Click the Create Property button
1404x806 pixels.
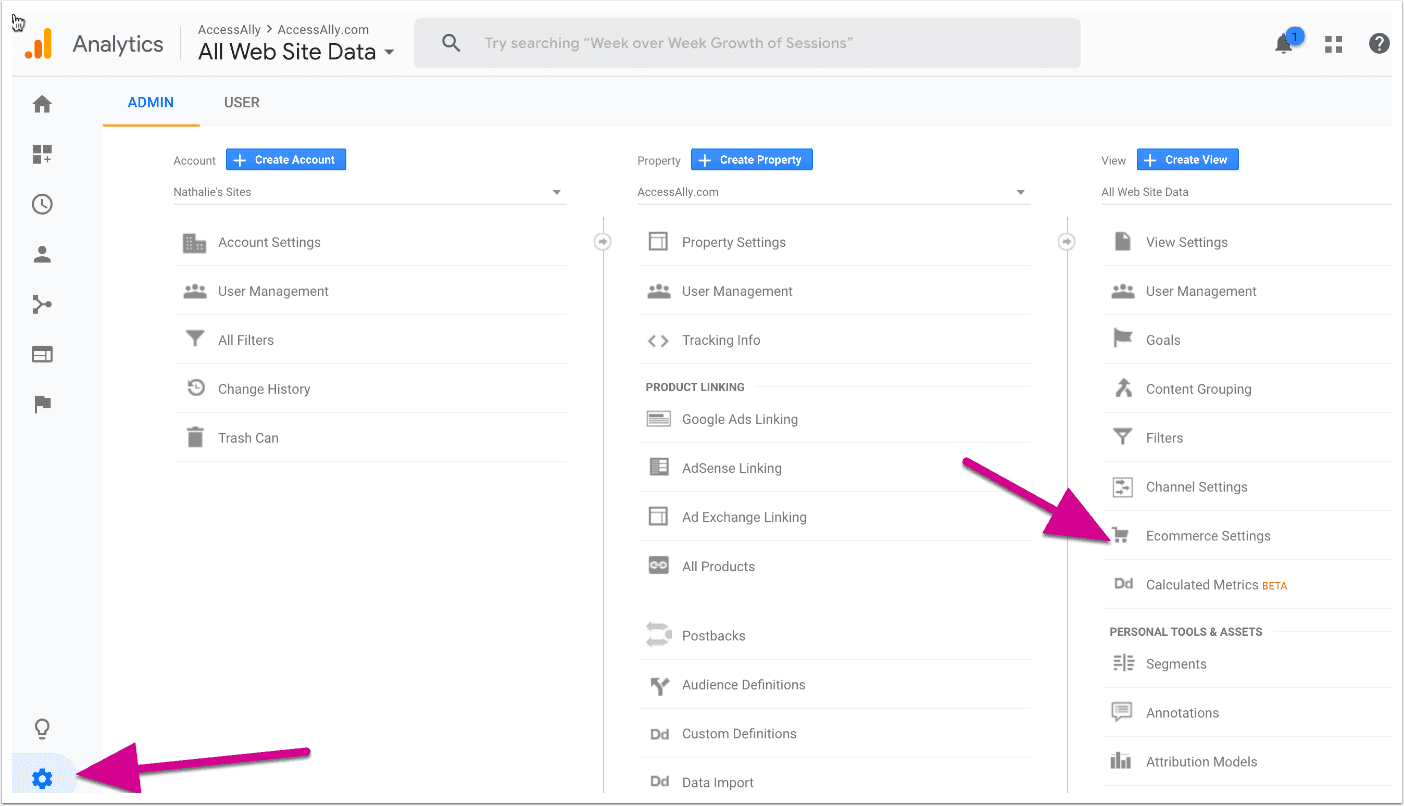coord(752,160)
